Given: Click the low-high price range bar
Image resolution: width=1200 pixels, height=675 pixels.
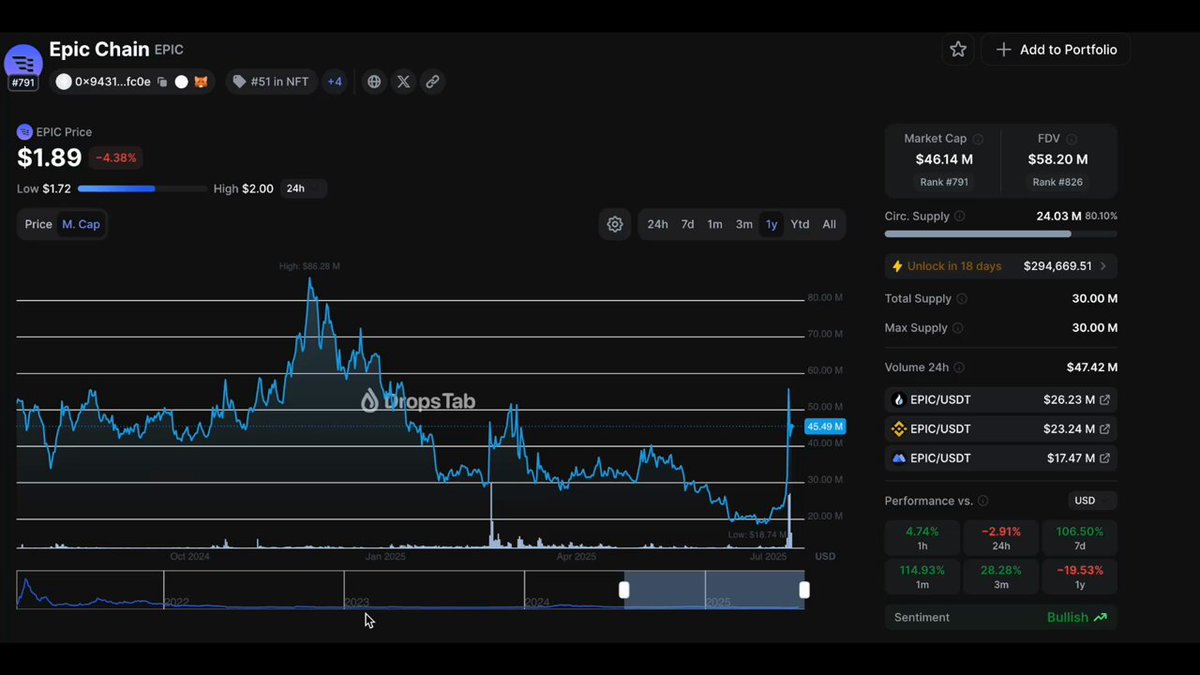Looking at the screenshot, I should [142, 189].
